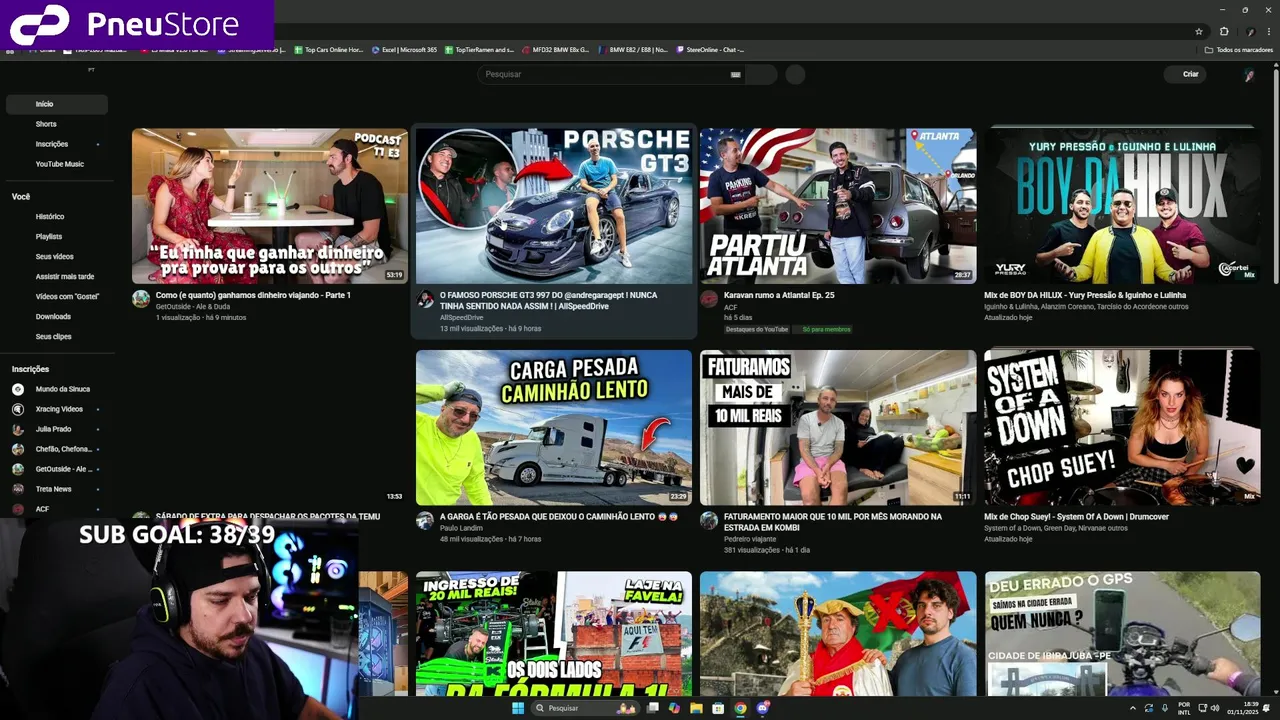Open Xracing Videos channel avatar
The height and width of the screenshot is (720, 1280).
18,409
